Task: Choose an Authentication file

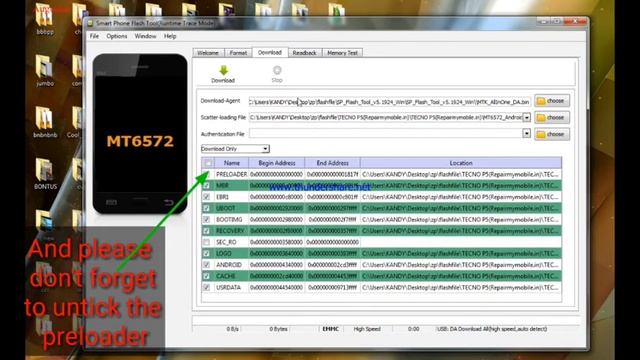Action: (551, 134)
